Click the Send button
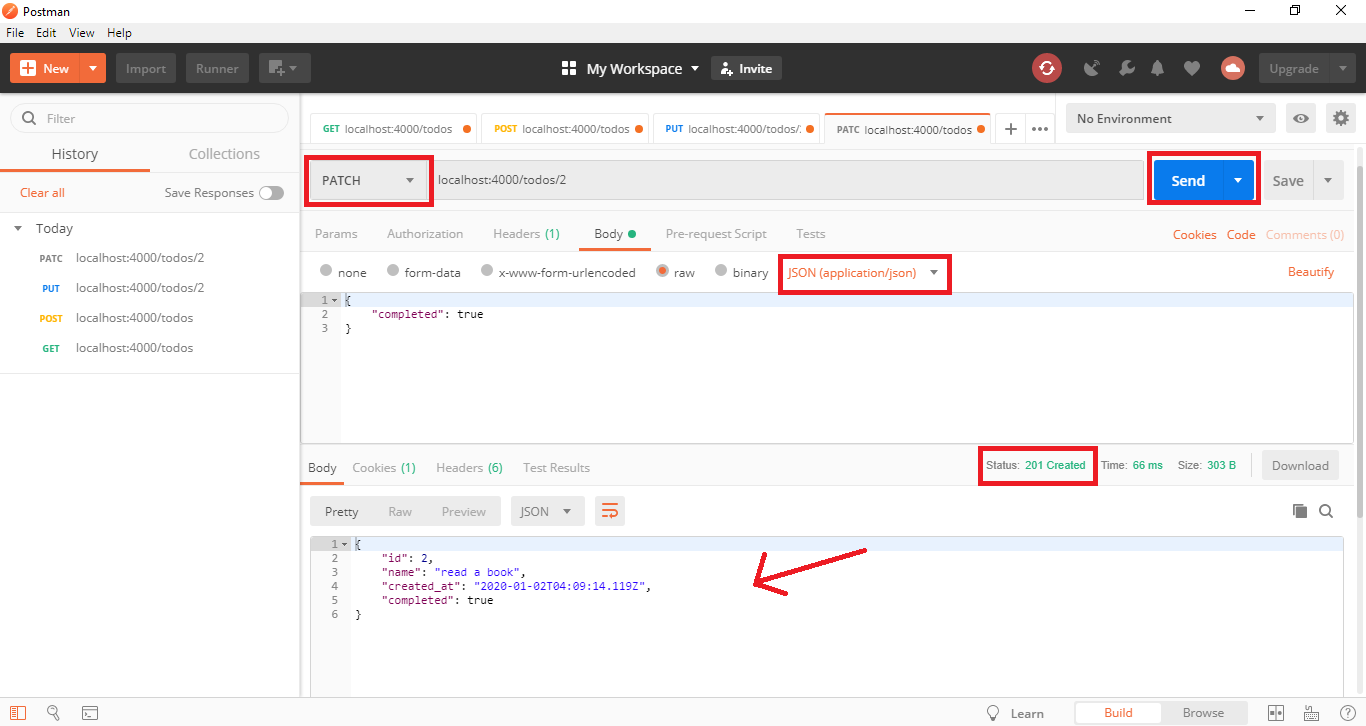 pos(1188,180)
